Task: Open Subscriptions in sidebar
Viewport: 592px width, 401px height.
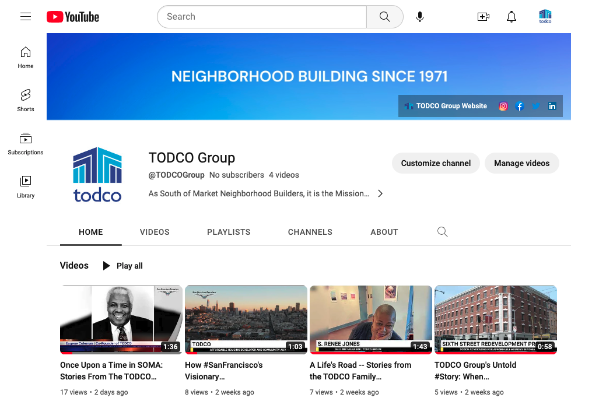Action: click(x=25, y=144)
